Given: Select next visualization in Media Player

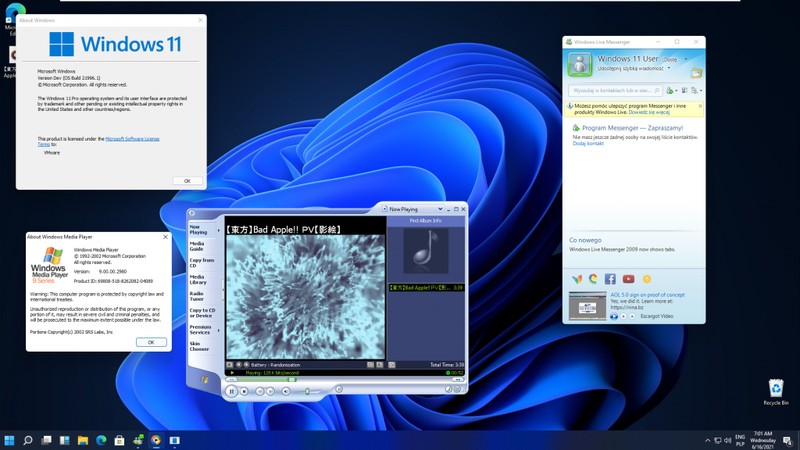Looking at the screenshot, I should pos(246,365).
